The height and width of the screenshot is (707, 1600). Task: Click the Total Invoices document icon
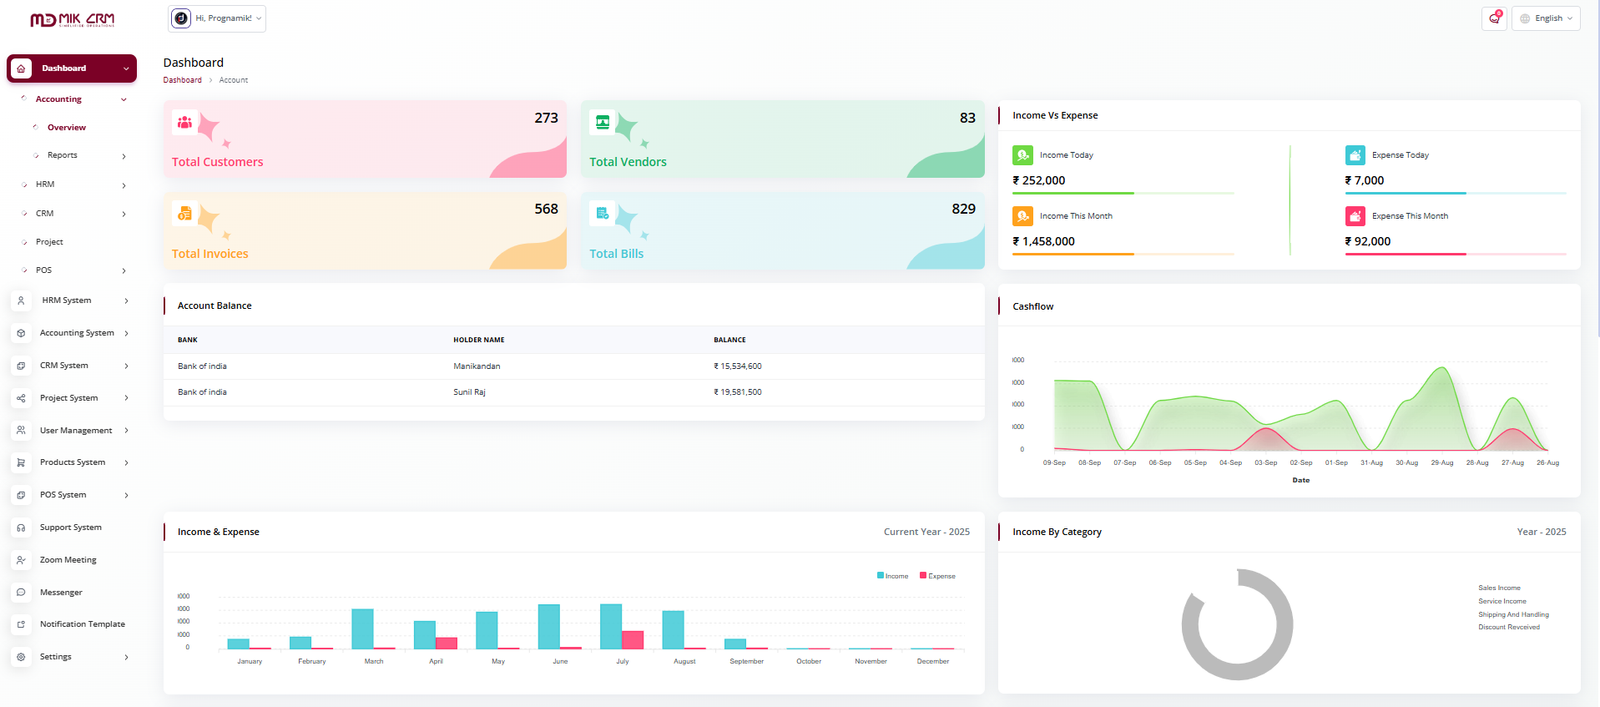coord(184,213)
